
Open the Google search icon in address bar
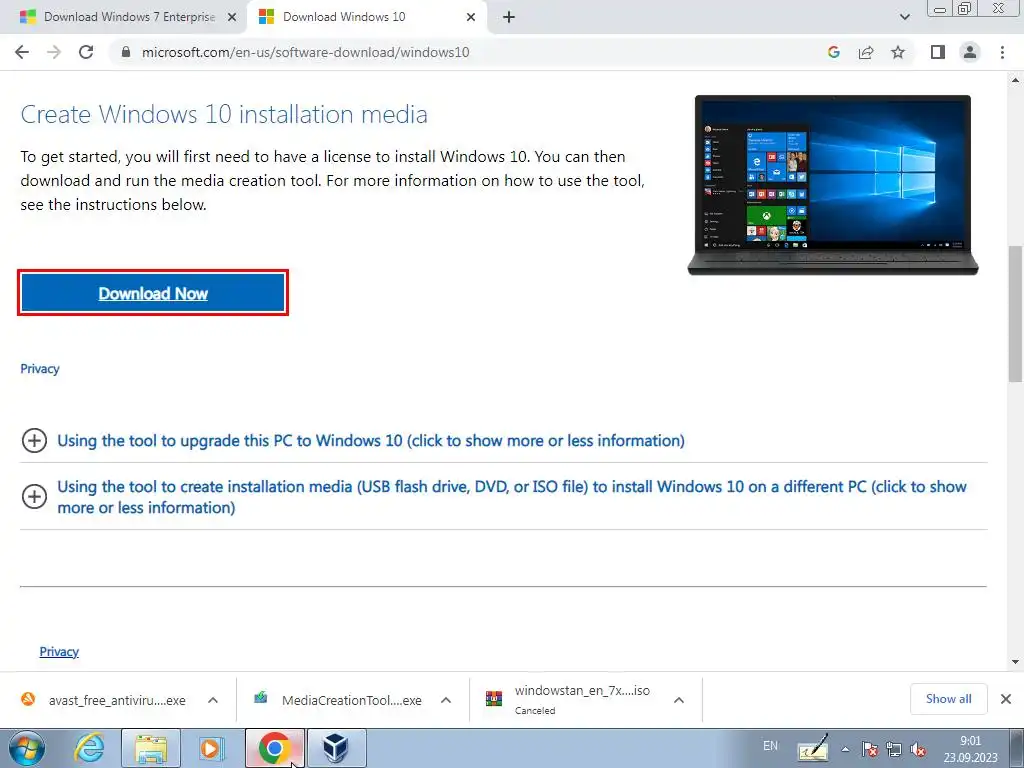[833, 52]
